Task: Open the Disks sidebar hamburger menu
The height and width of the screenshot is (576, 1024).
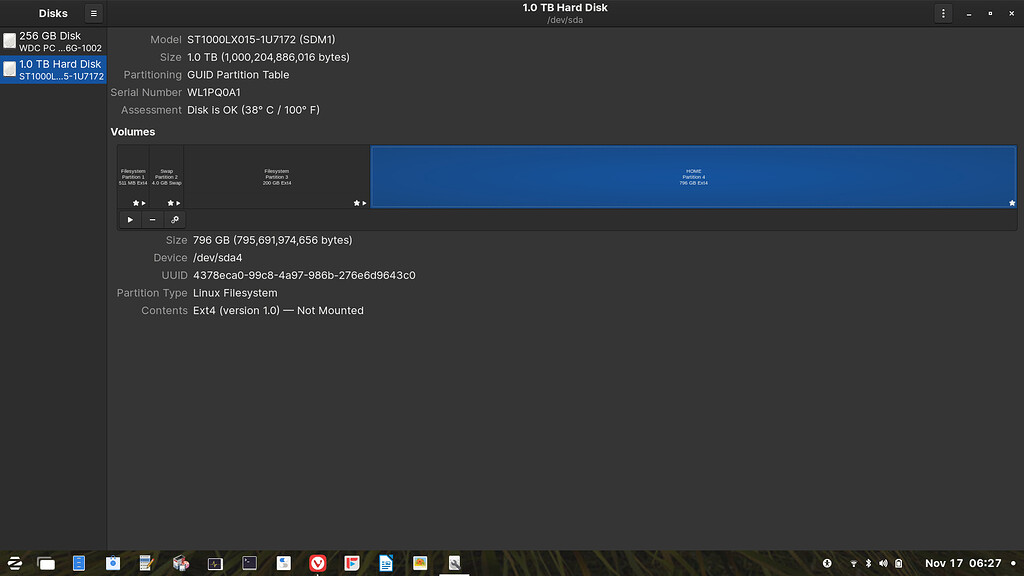Action: pyautogui.click(x=93, y=13)
